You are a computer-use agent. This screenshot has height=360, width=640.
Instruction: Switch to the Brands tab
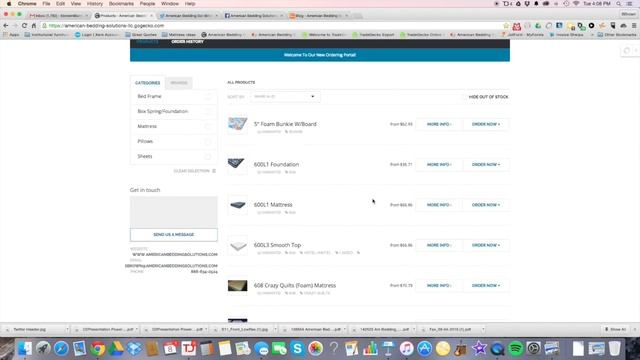click(179, 83)
